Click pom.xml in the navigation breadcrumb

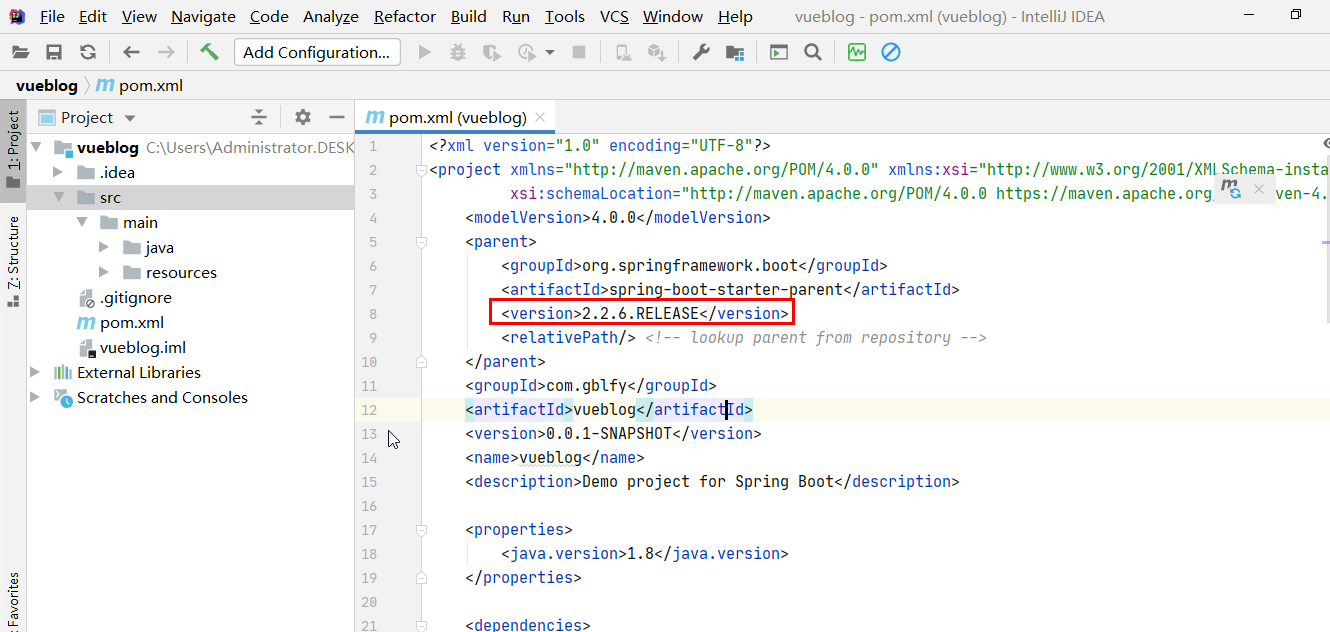151,86
